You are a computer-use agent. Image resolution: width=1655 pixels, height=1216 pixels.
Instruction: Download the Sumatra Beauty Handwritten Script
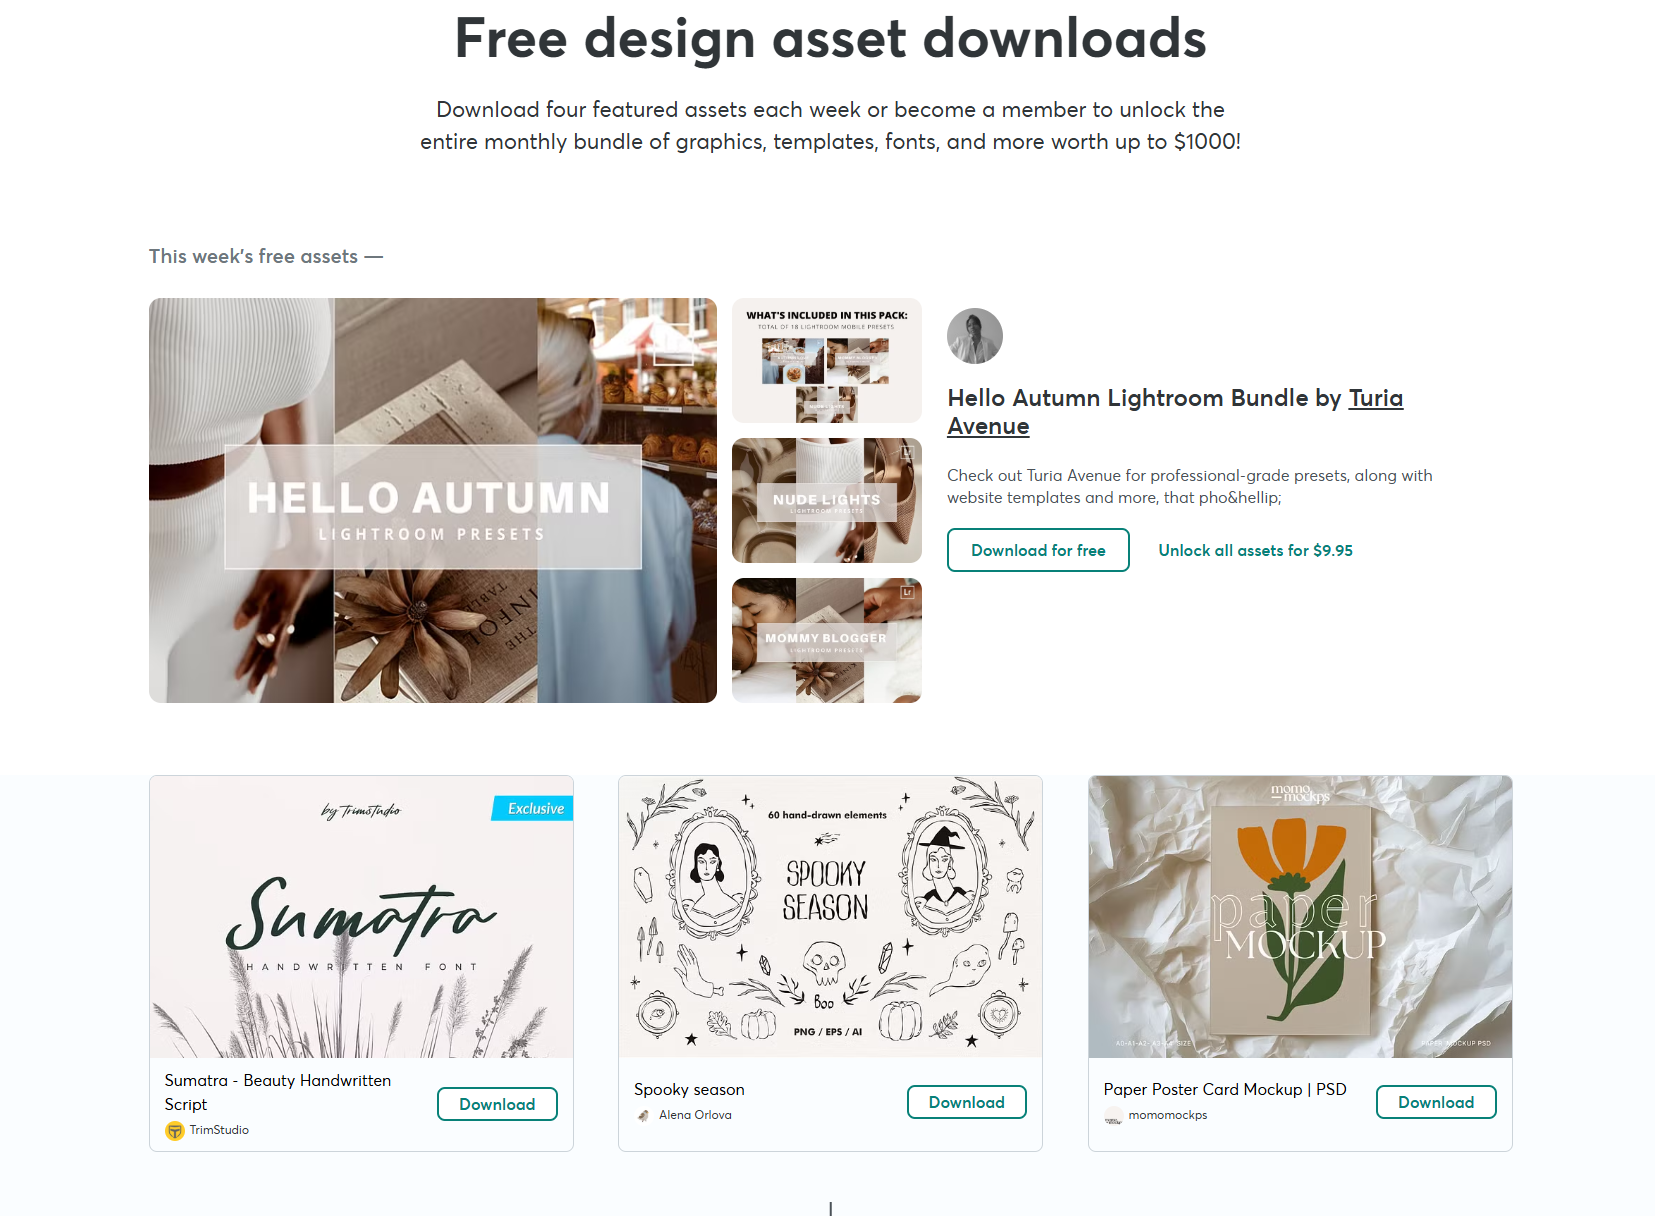(x=497, y=1104)
